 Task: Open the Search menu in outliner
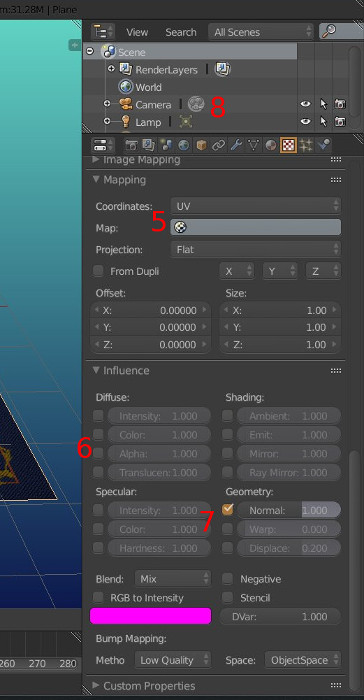181,32
